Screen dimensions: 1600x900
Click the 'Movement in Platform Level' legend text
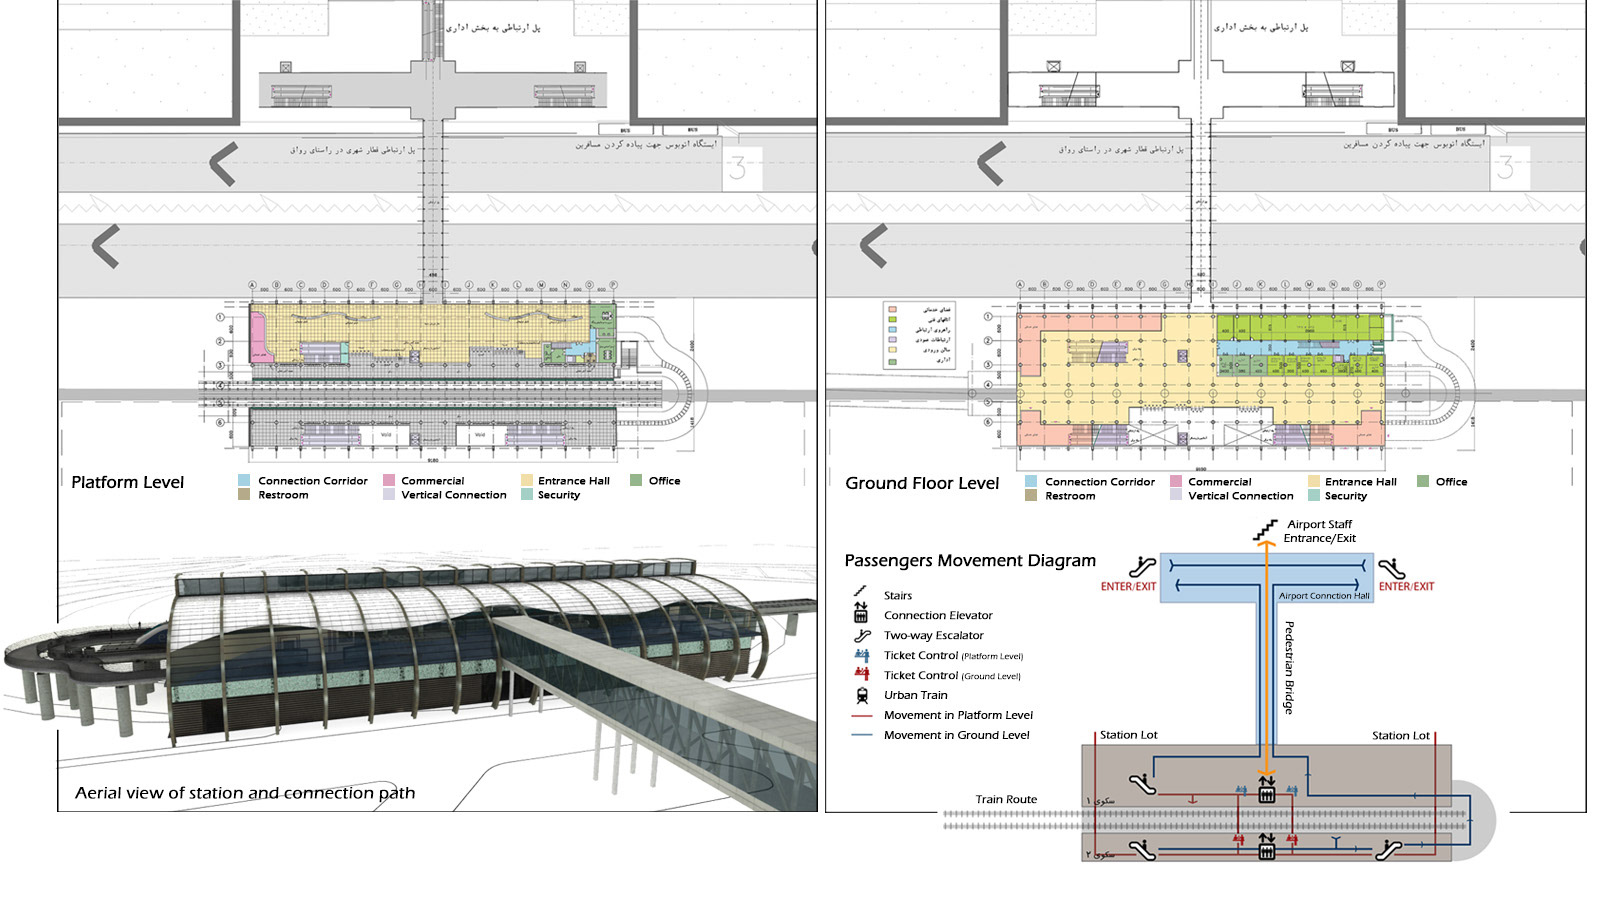point(958,715)
